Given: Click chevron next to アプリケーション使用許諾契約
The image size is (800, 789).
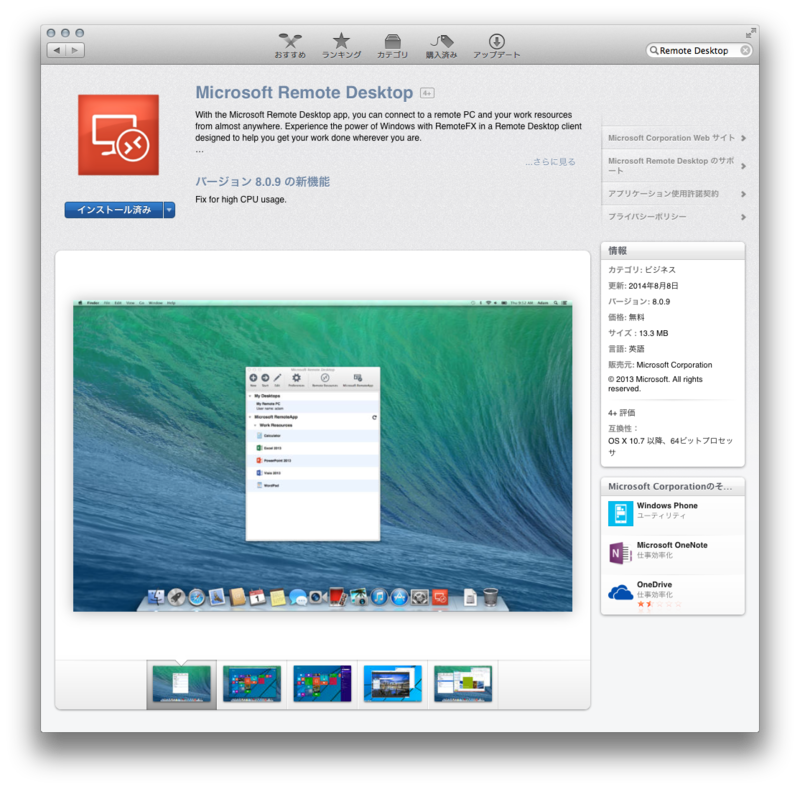Looking at the screenshot, I should click(743, 194).
